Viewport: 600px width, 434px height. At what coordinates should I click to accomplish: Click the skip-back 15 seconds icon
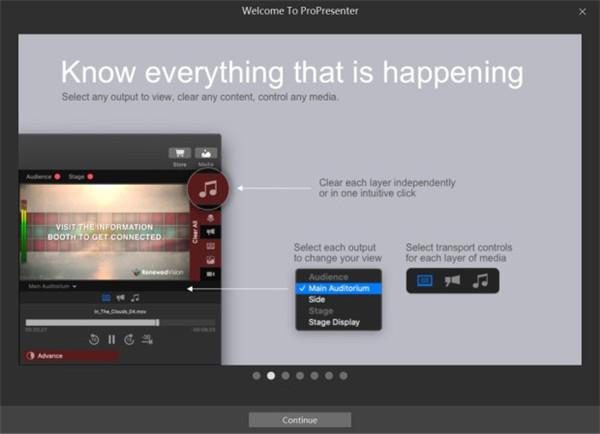(94, 339)
